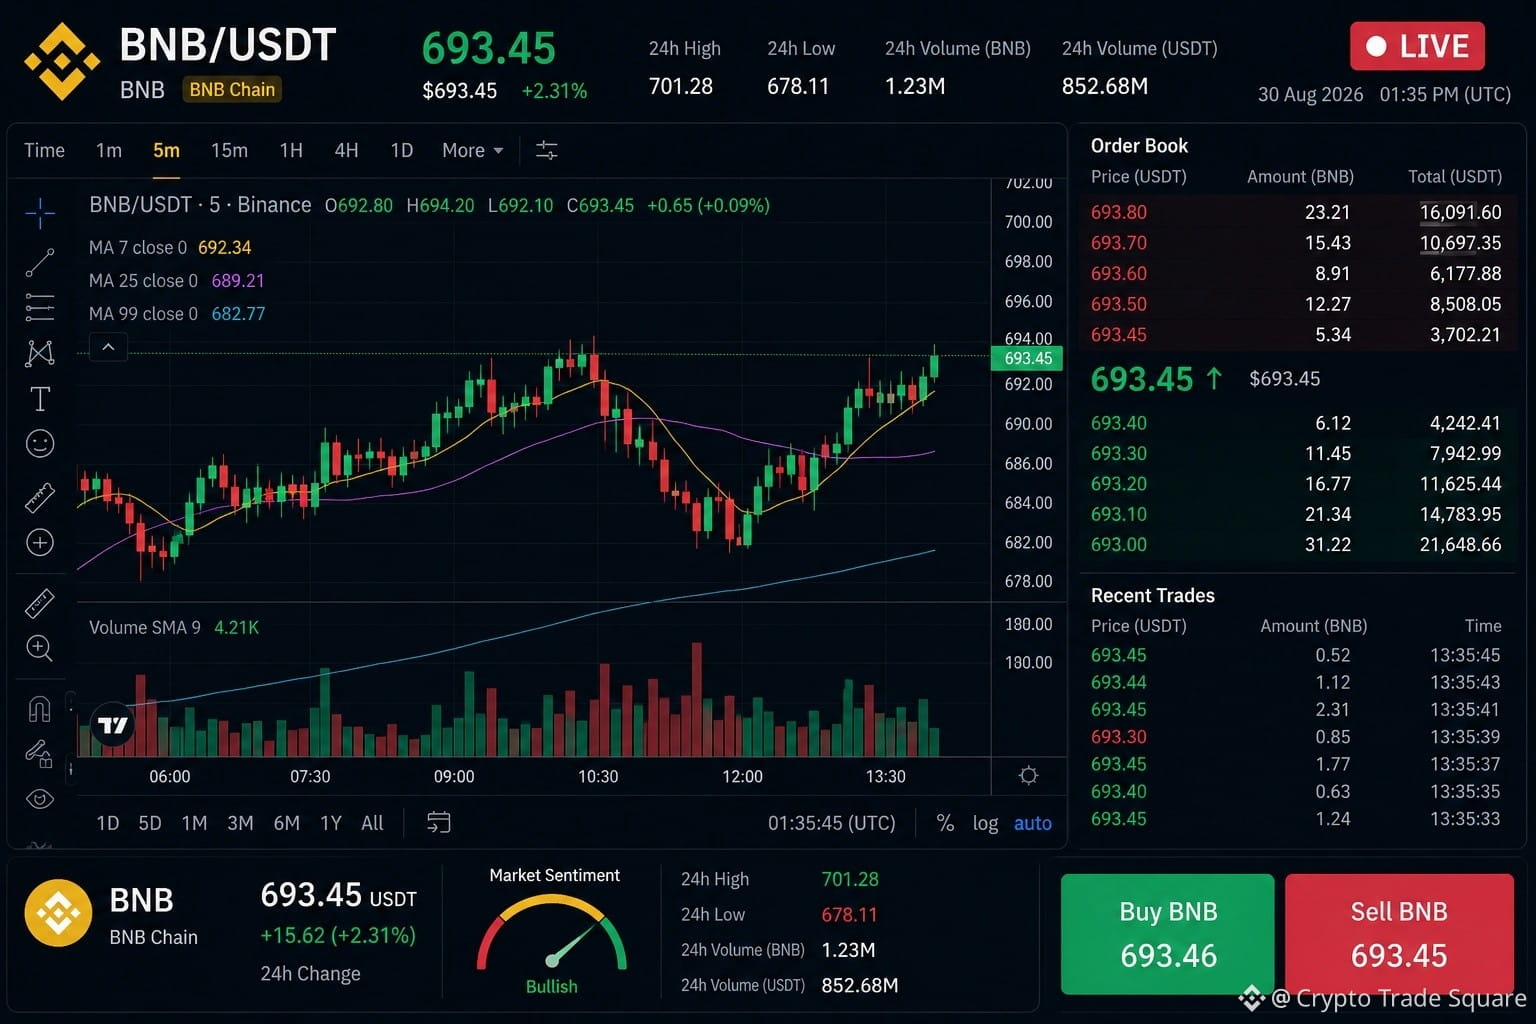Switch to the 15m timeframe
1536x1024 pixels.
(229, 150)
